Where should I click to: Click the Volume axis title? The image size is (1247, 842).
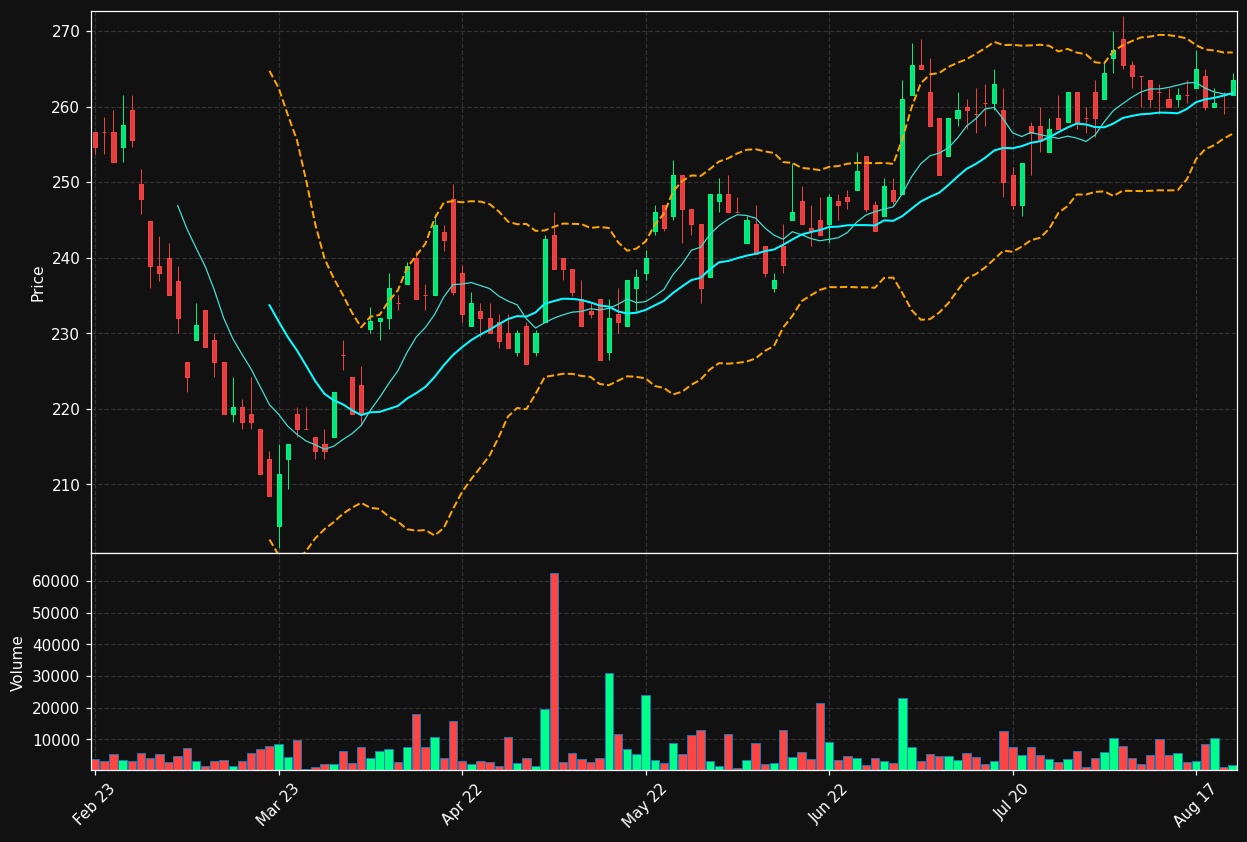(18, 663)
